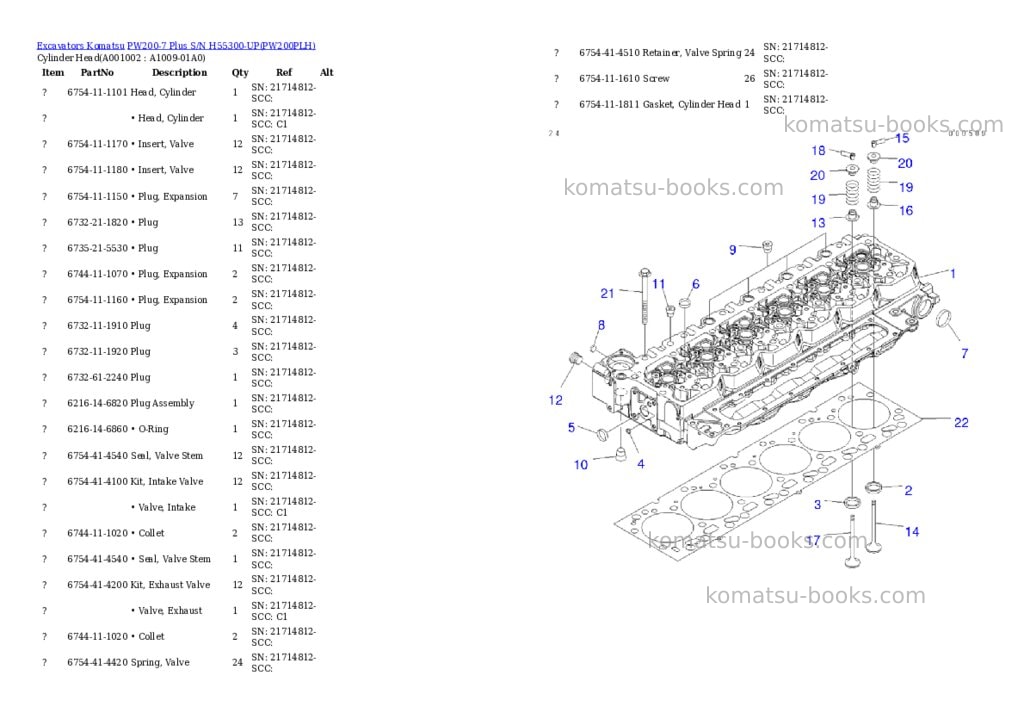Click the Ref column header
This screenshot has width=1024, height=725.
(284, 72)
